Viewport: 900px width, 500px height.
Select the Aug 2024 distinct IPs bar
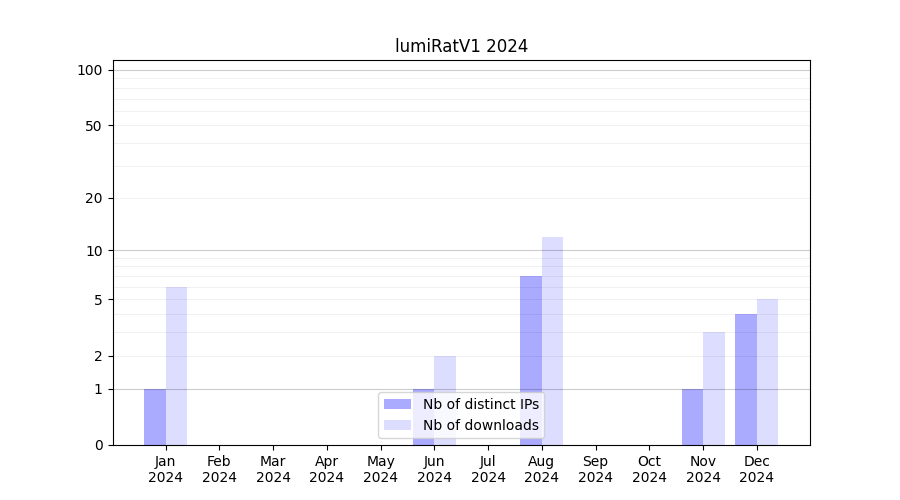pos(531,360)
